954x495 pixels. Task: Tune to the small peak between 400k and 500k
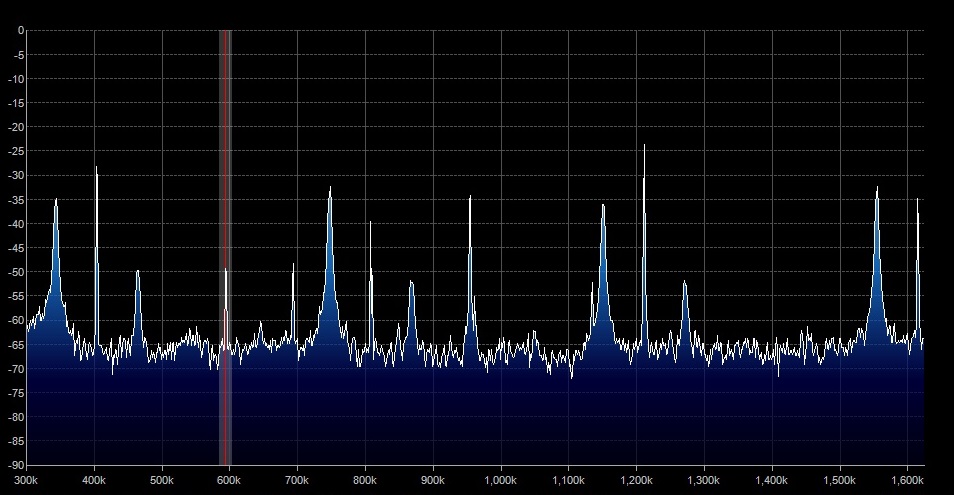[x=138, y=310]
